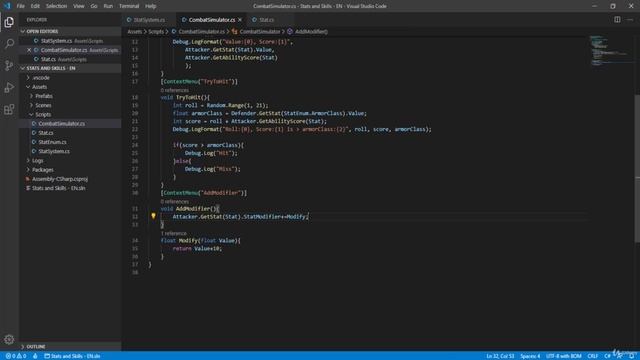Click the flame icon in status bar
Viewport: 640px width, 360px height.
coord(35,356)
